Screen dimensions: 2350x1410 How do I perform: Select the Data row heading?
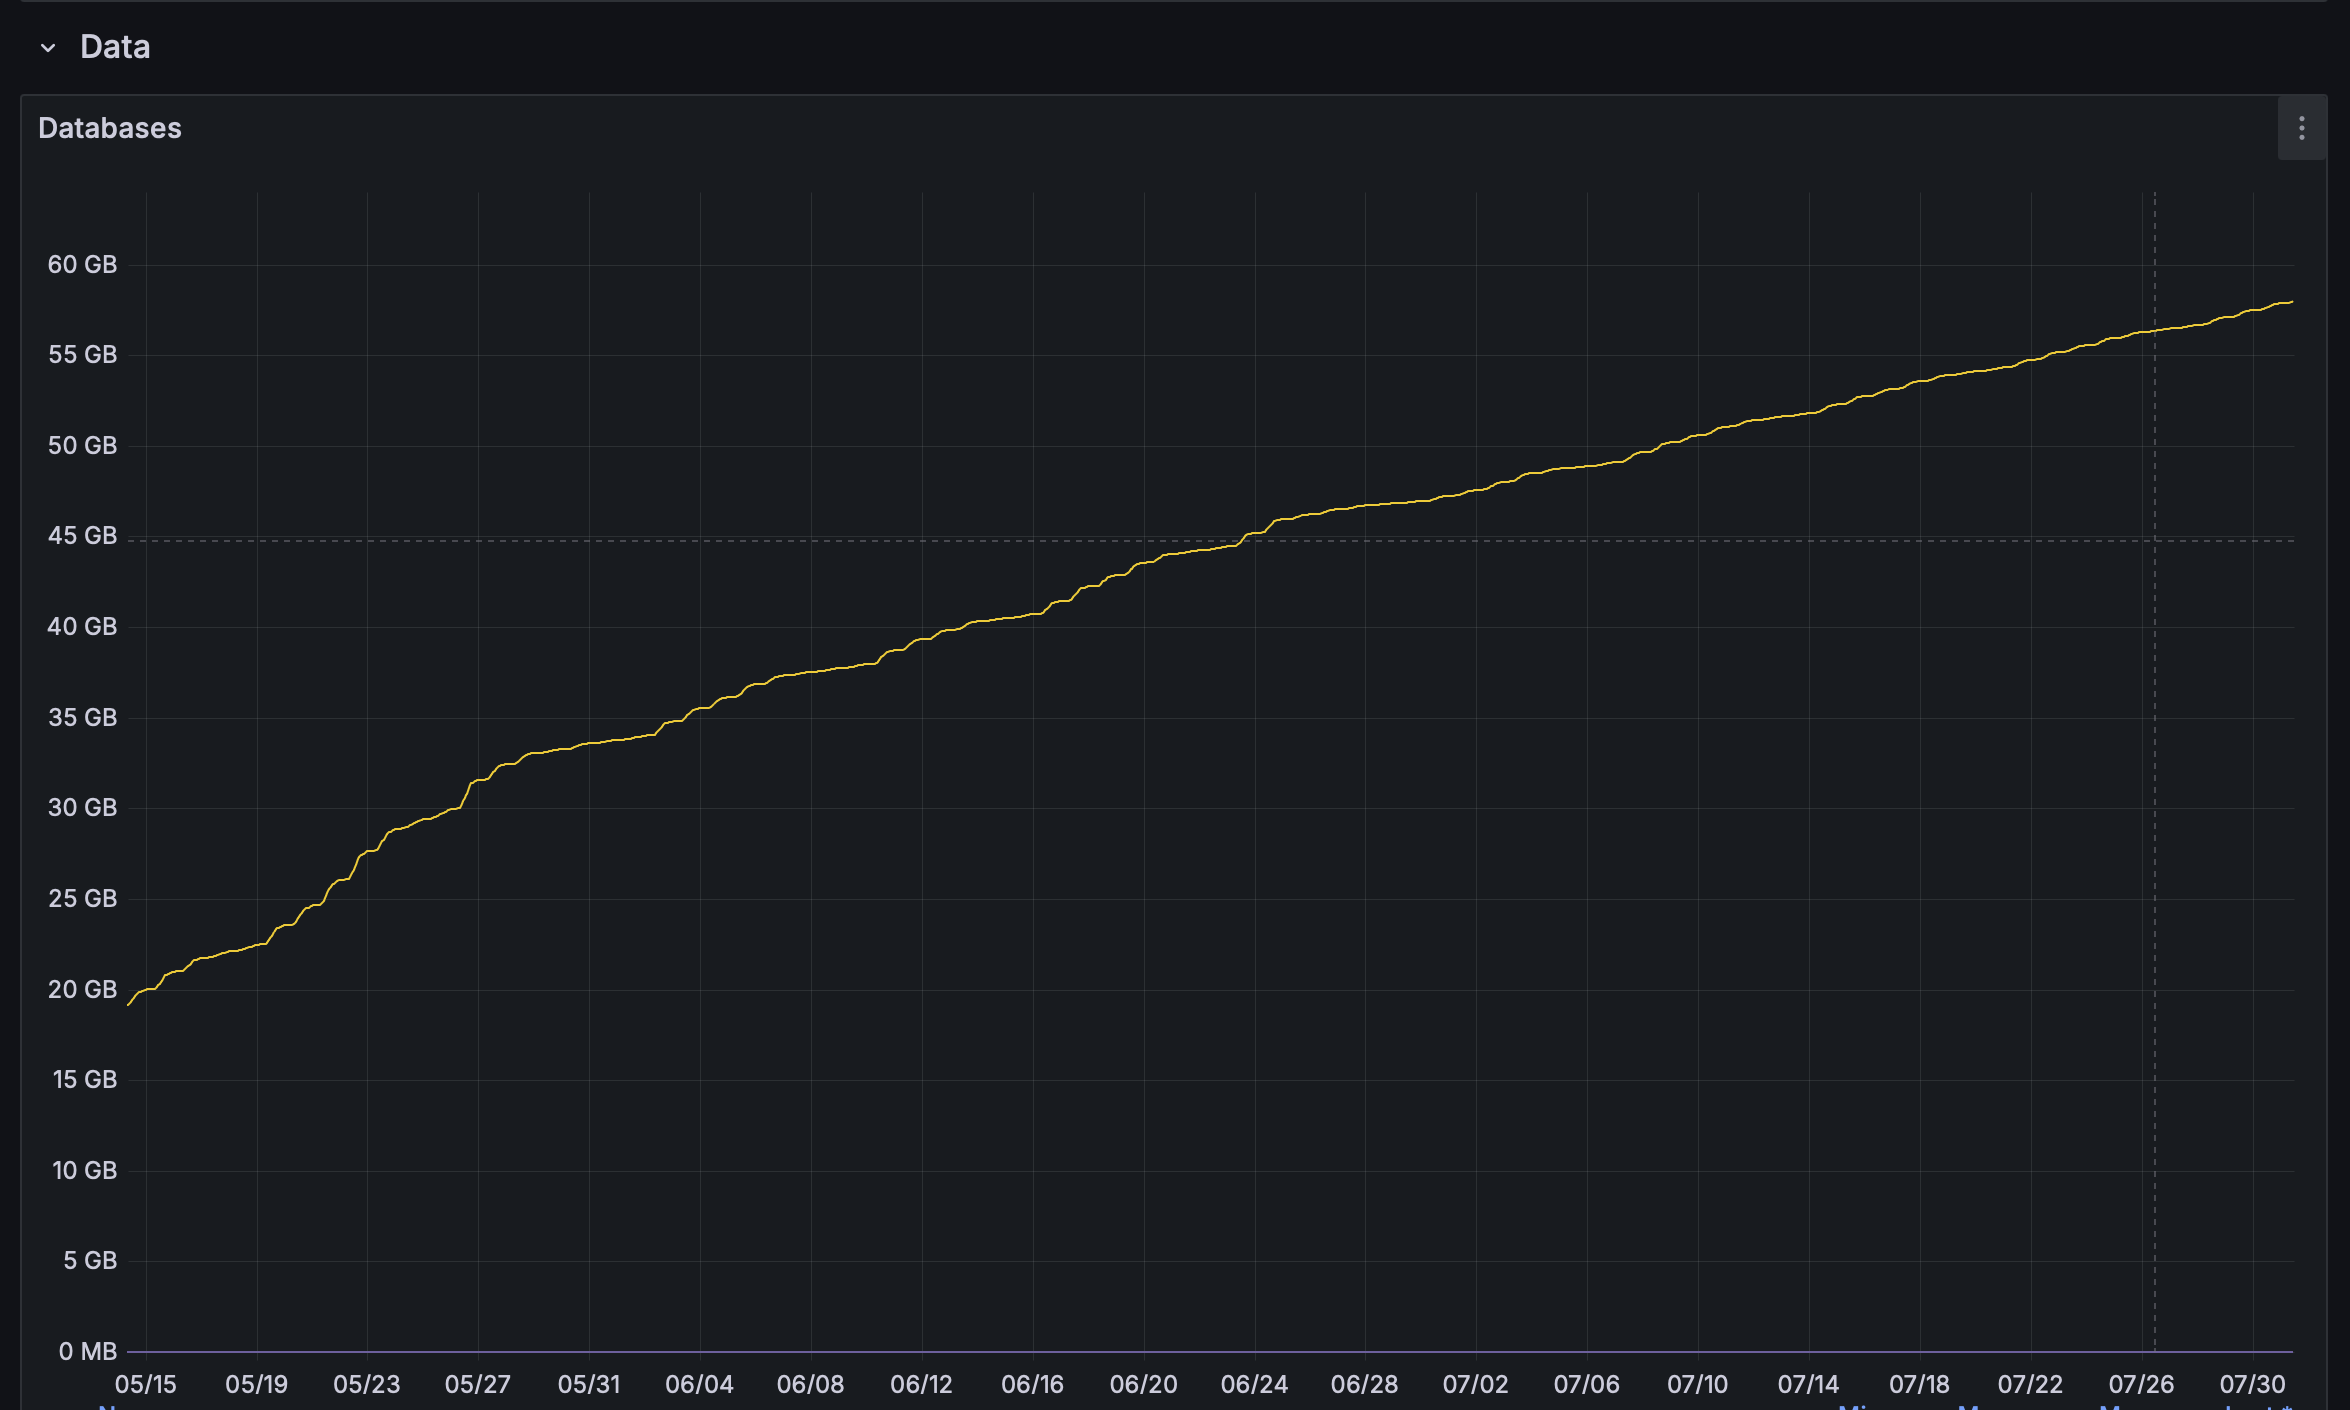pyautogui.click(x=114, y=46)
